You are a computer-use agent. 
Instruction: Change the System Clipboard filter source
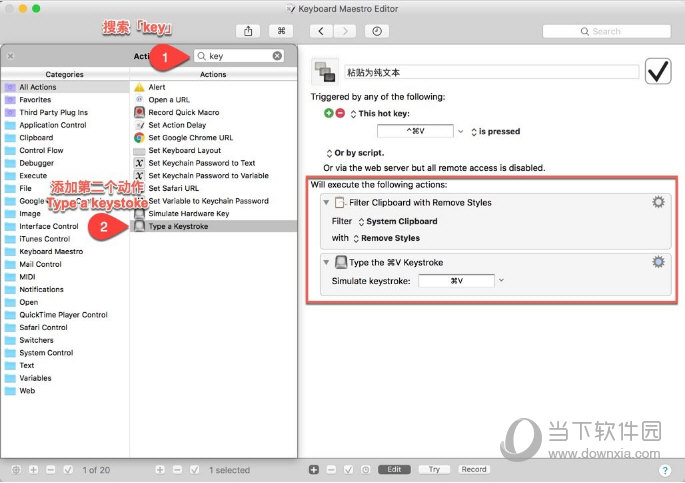(x=398, y=221)
